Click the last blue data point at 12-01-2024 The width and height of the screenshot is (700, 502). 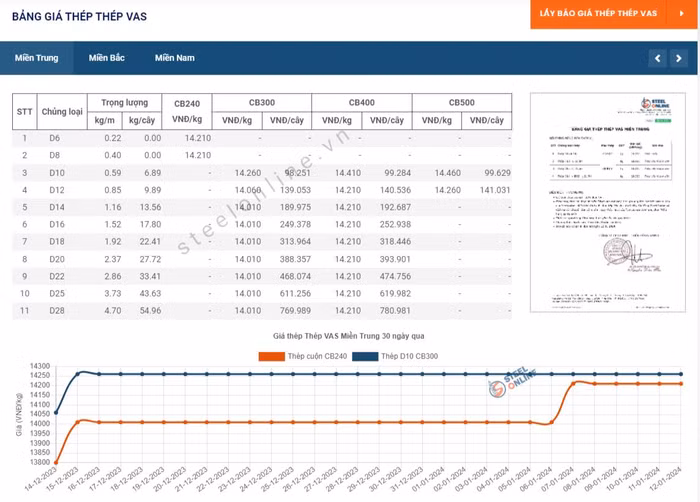pos(681,374)
